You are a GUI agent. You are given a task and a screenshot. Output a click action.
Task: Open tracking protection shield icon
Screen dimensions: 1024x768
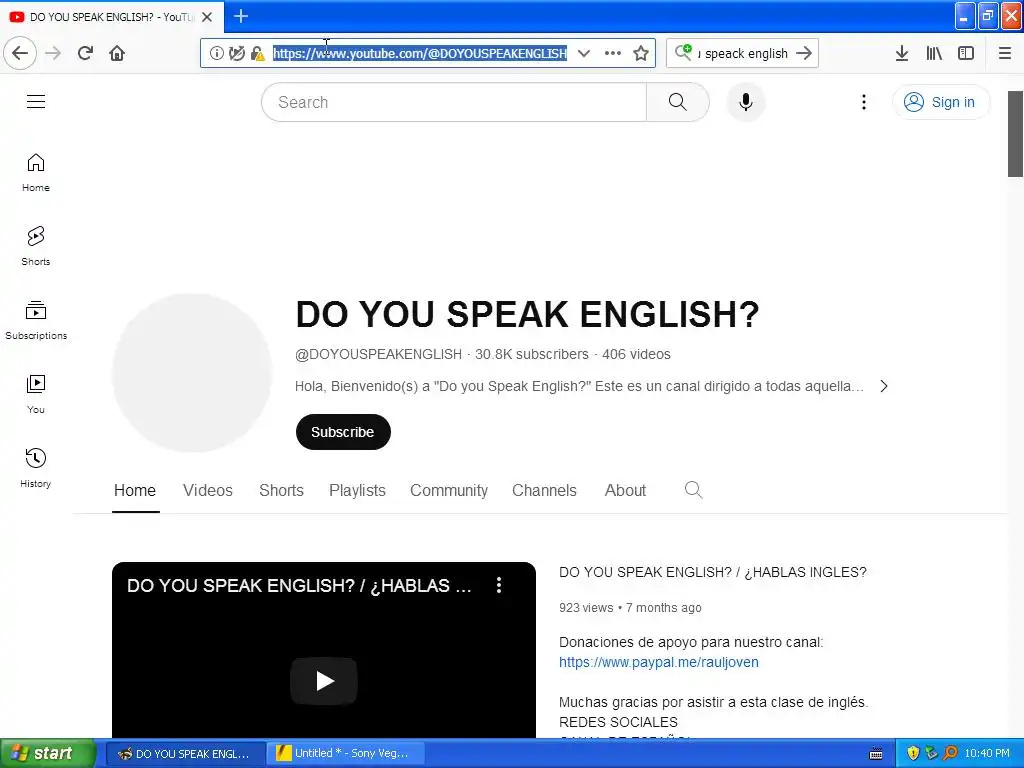point(237,53)
